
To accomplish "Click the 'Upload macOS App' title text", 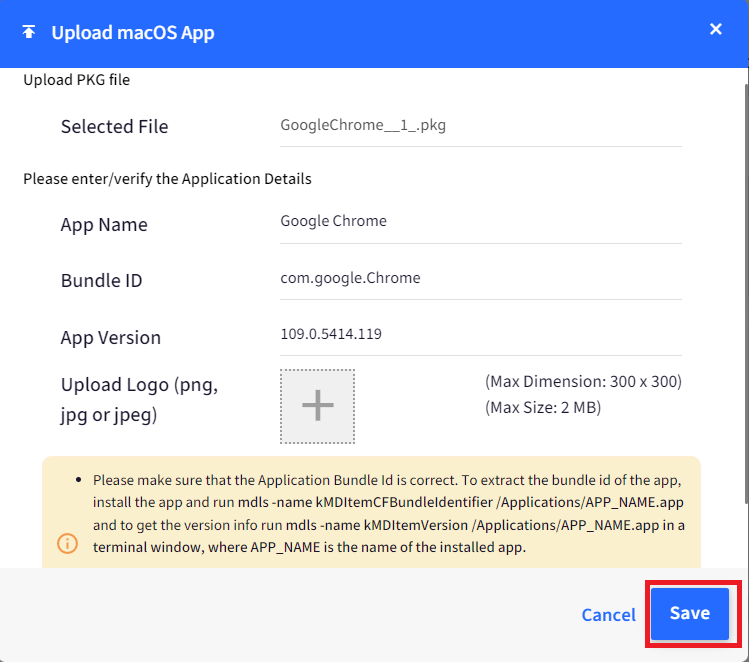I will [x=133, y=32].
